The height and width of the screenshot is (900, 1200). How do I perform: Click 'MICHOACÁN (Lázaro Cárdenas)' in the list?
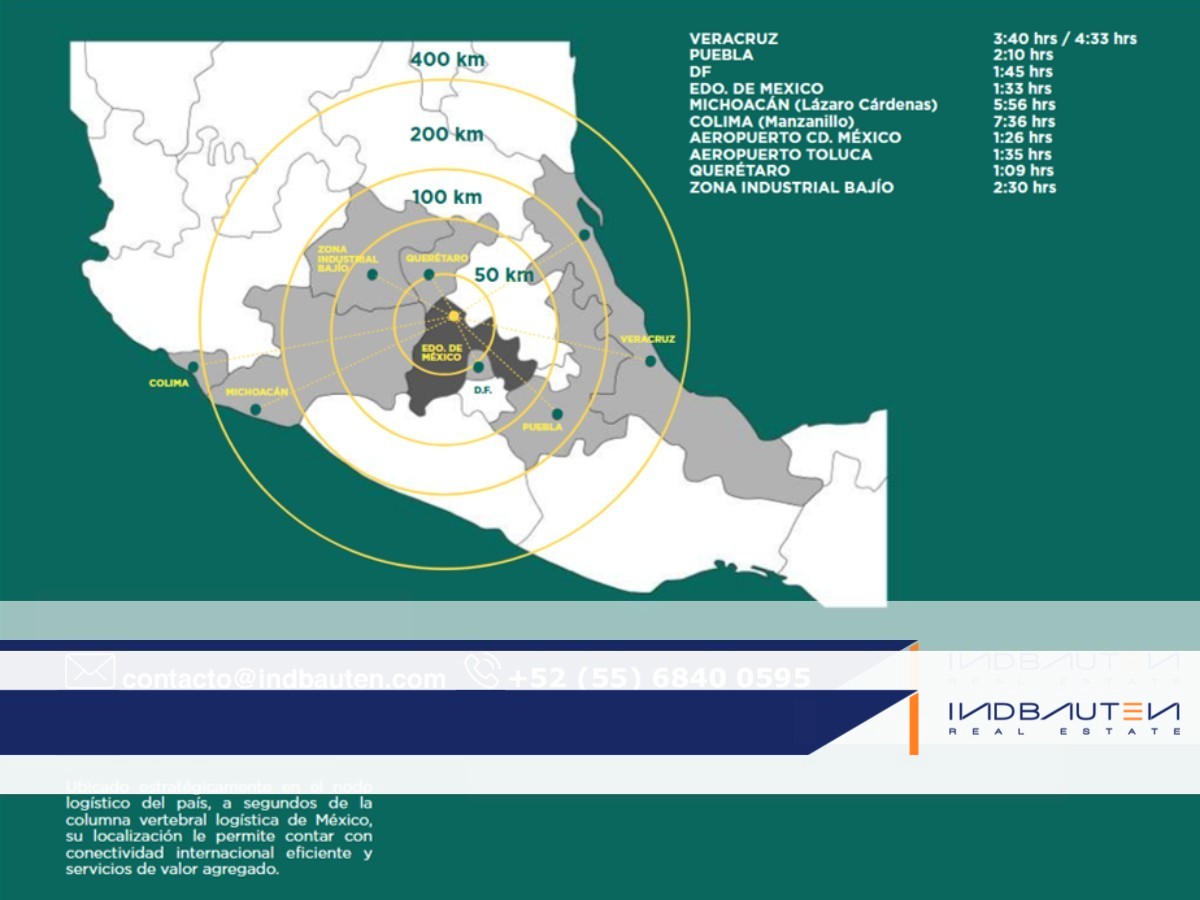pos(813,105)
